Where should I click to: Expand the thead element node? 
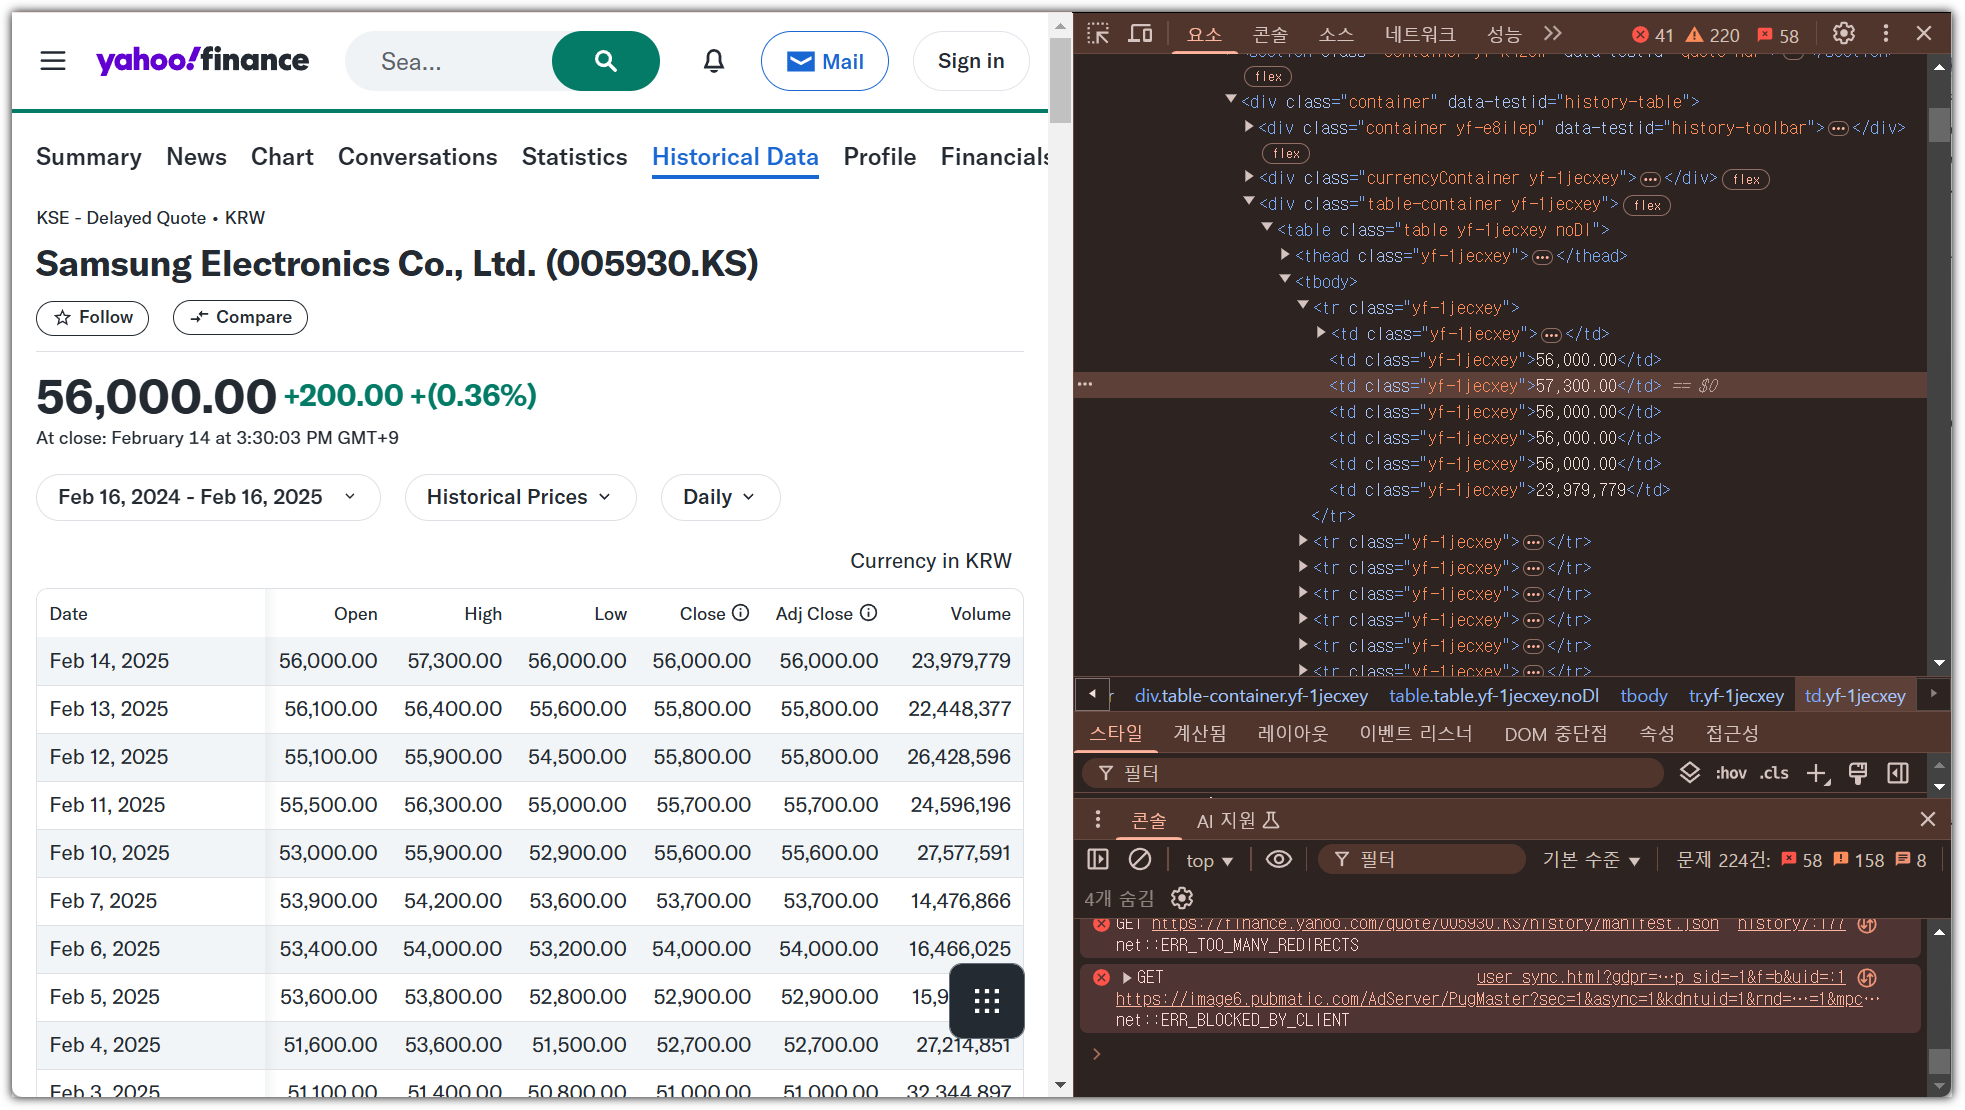click(1286, 255)
